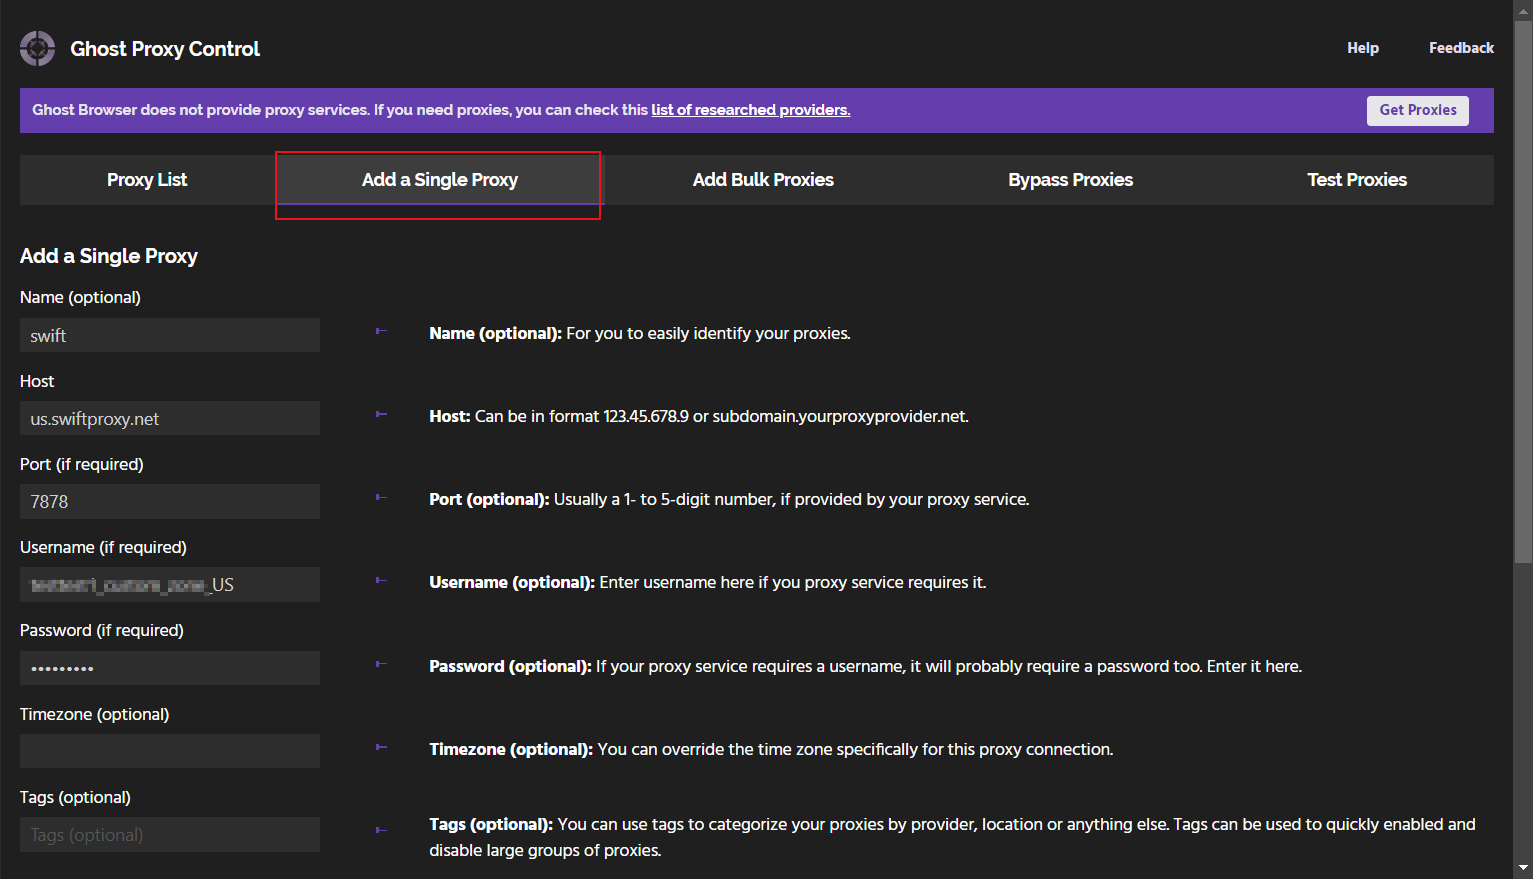The image size is (1533, 879).
Task: Click the arrow icon beside Password description
Action: 381,664
